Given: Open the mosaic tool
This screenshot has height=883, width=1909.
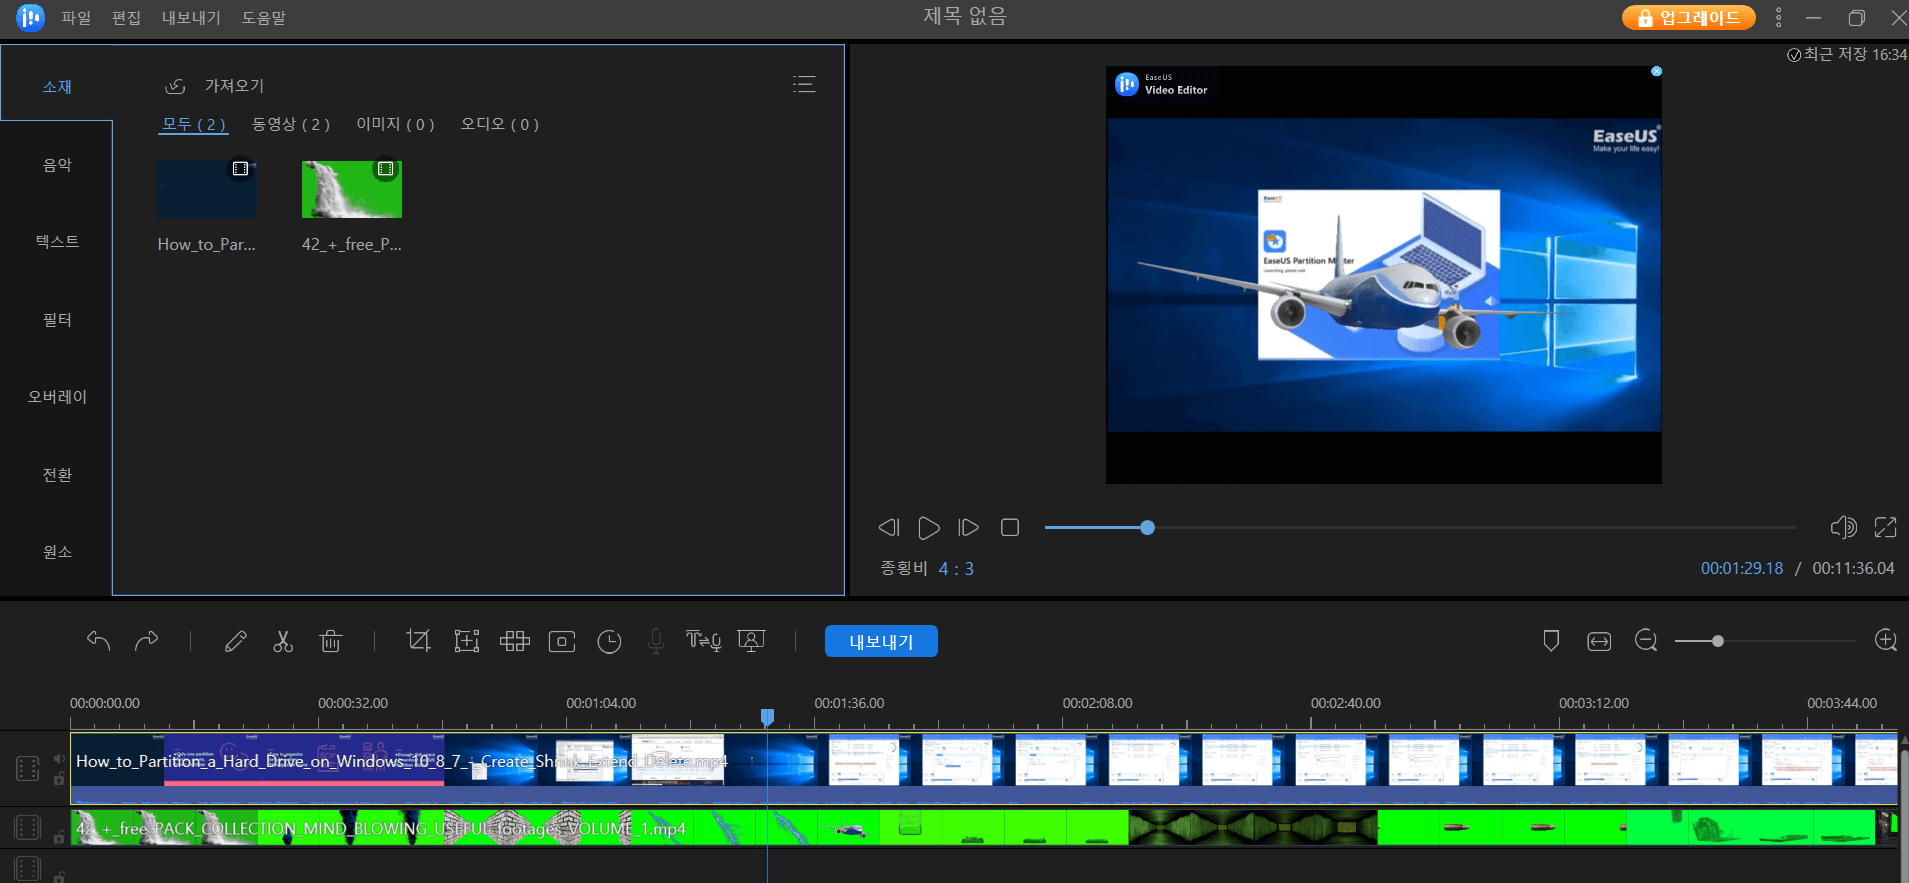Looking at the screenshot, I should pyautogui.click(x=515, y=641).
